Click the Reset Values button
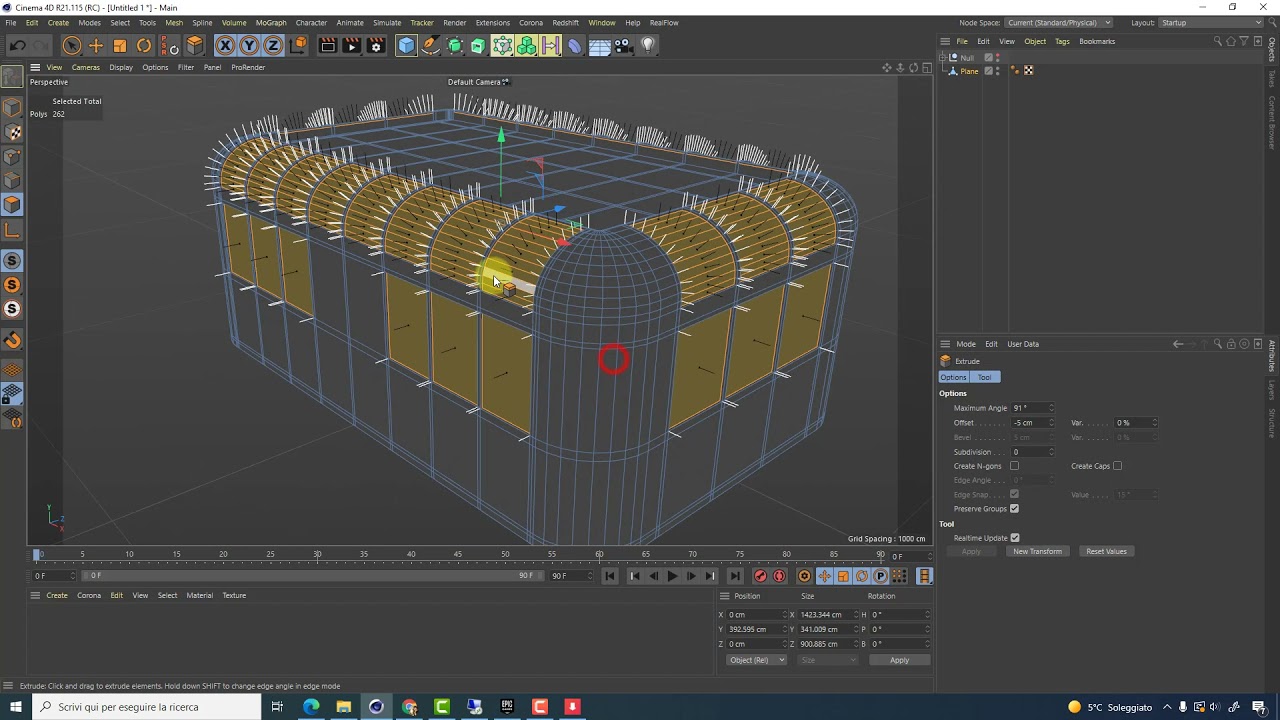This screenshot has height=720, width=1280. coord(1106,551)
